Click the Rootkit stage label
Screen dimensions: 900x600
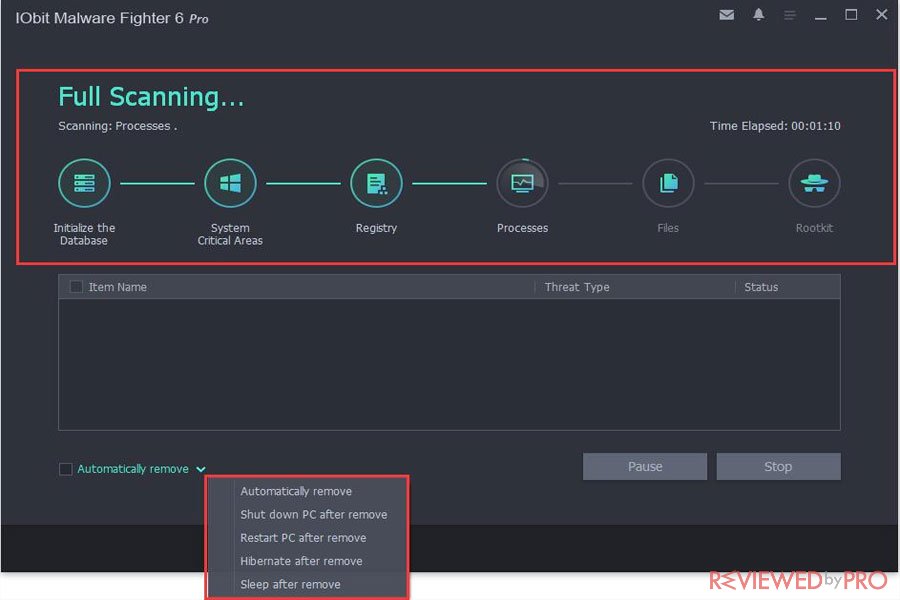coord(814,228)
